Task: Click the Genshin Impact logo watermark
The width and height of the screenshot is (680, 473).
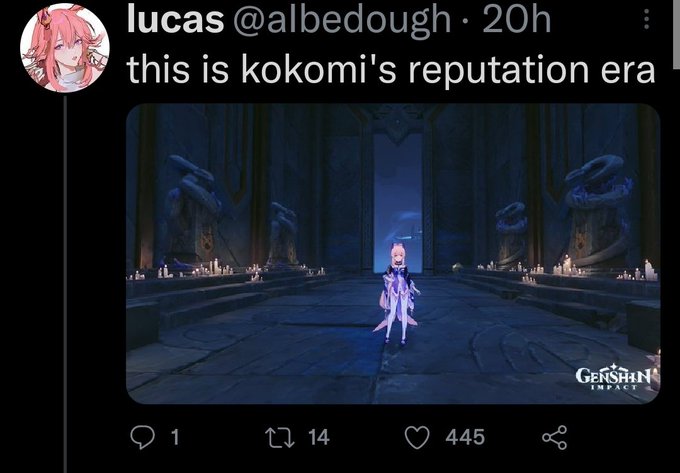Action: [613, 376]
